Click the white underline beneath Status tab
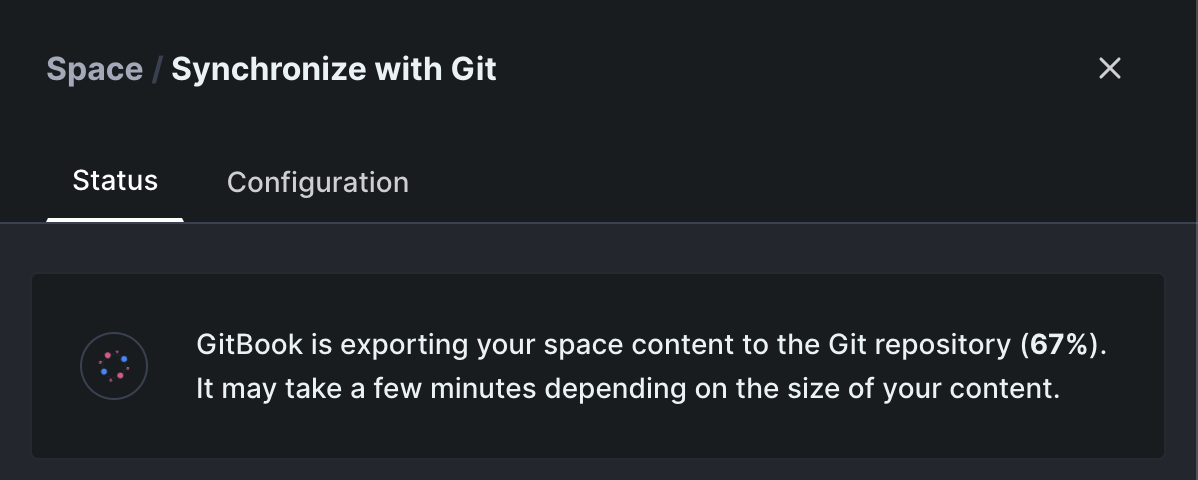 point(115,219)
